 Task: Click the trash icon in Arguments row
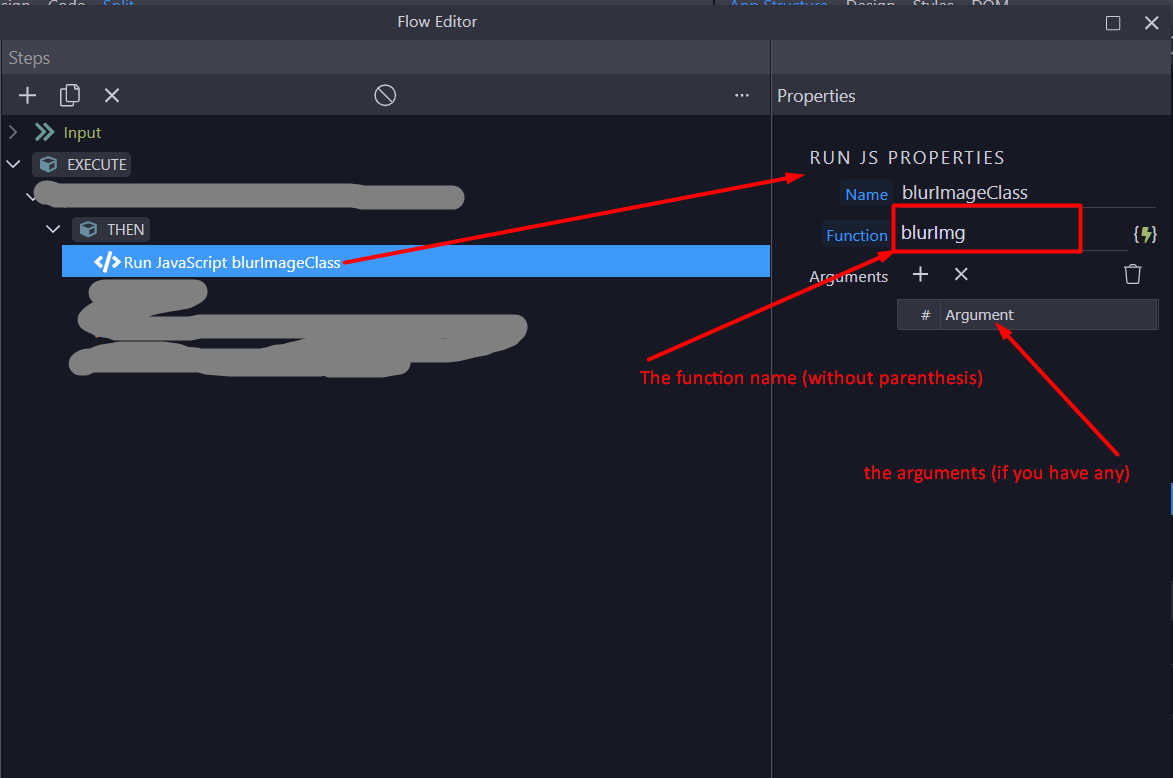[1132, 274]
